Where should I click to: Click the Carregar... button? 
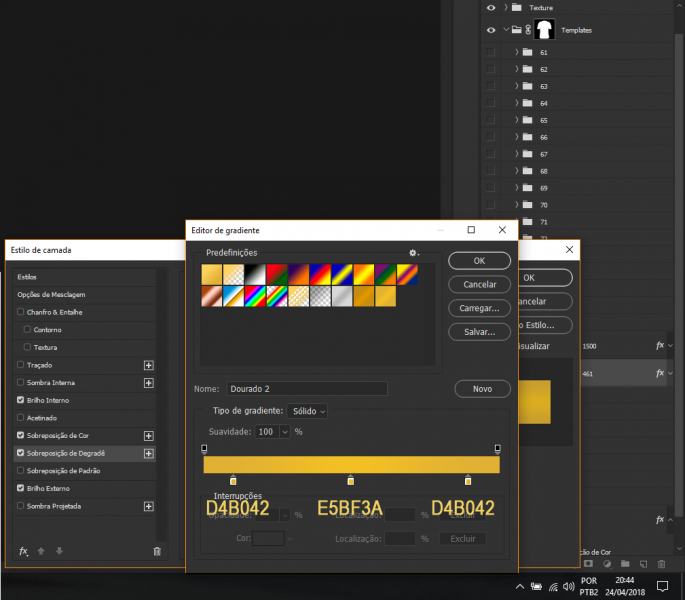(x=479, y=308)
